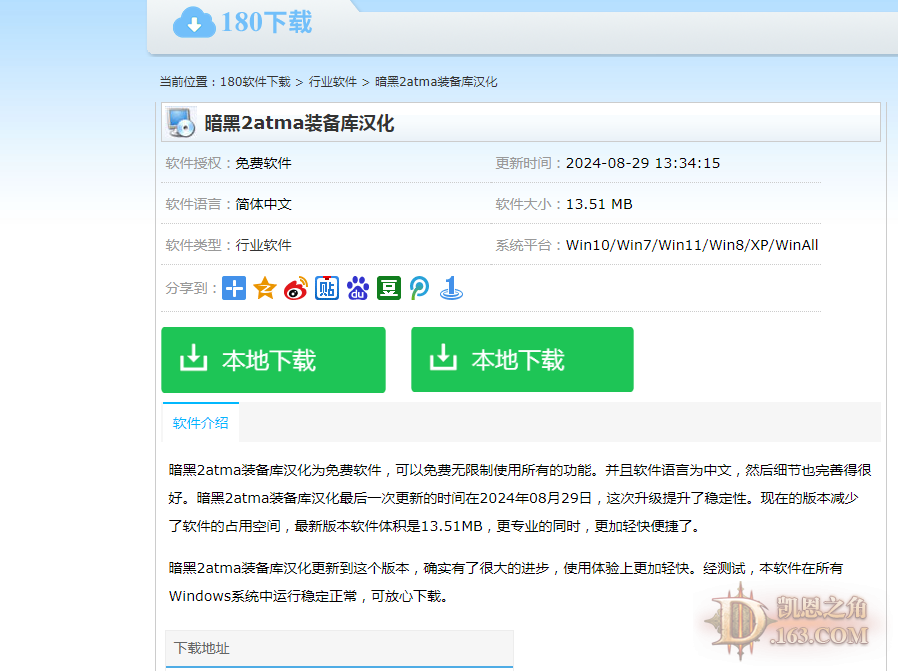Image resolution: width=898 pixels, height=671 pixels.
Task: Click the 180下载 site title text
Action: pos(266,23)
